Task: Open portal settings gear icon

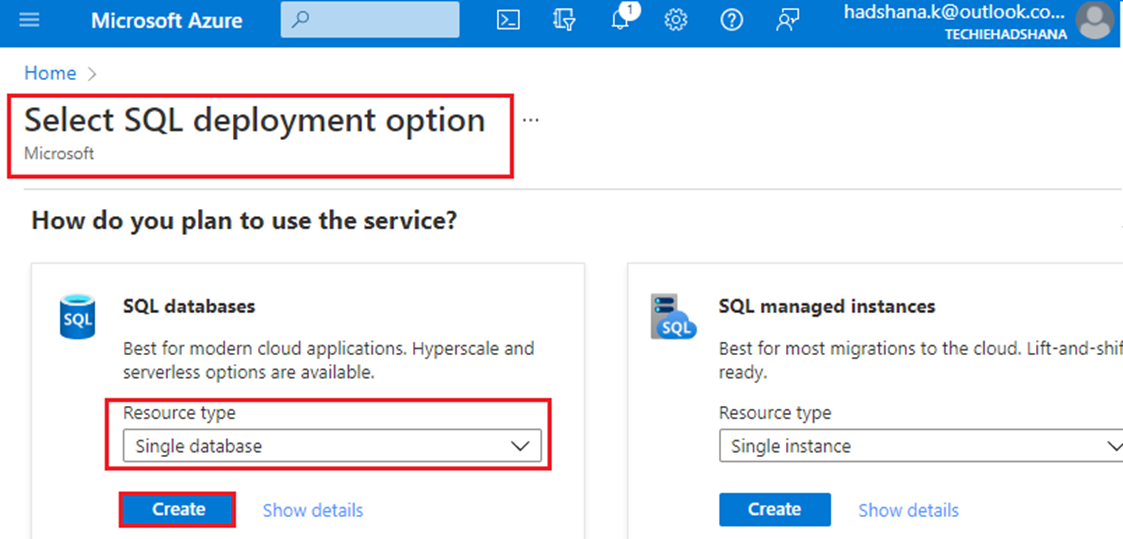Action: 675,21
